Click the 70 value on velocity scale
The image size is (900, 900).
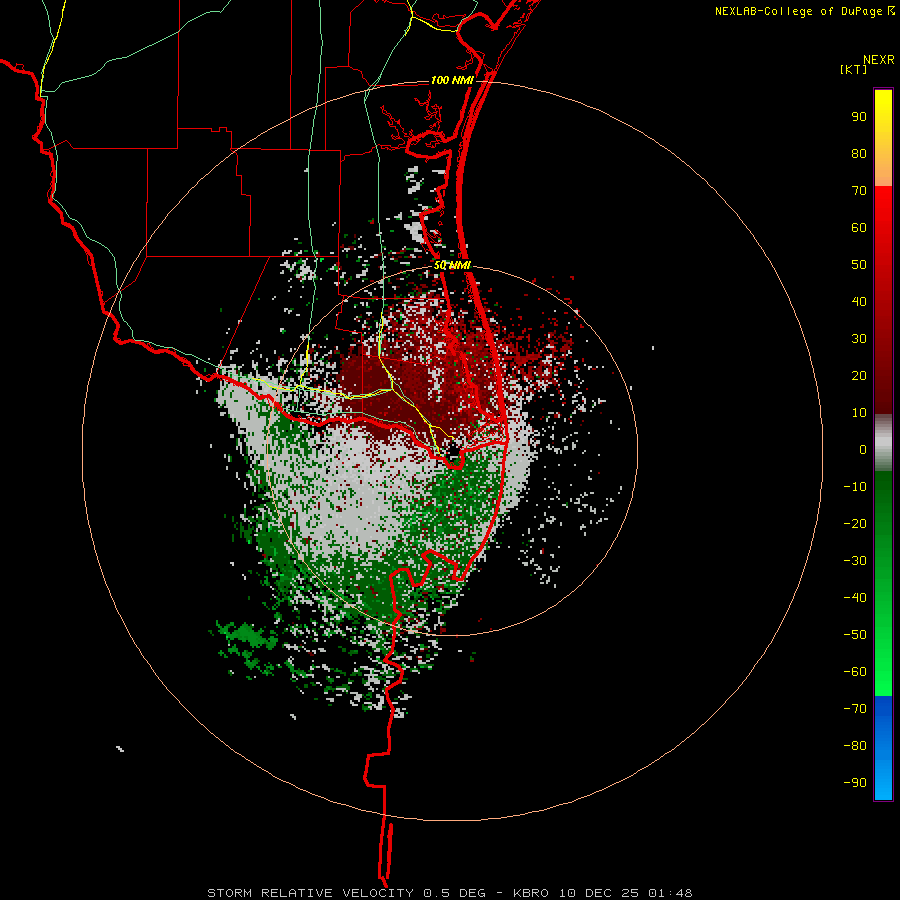coord(859,191)
